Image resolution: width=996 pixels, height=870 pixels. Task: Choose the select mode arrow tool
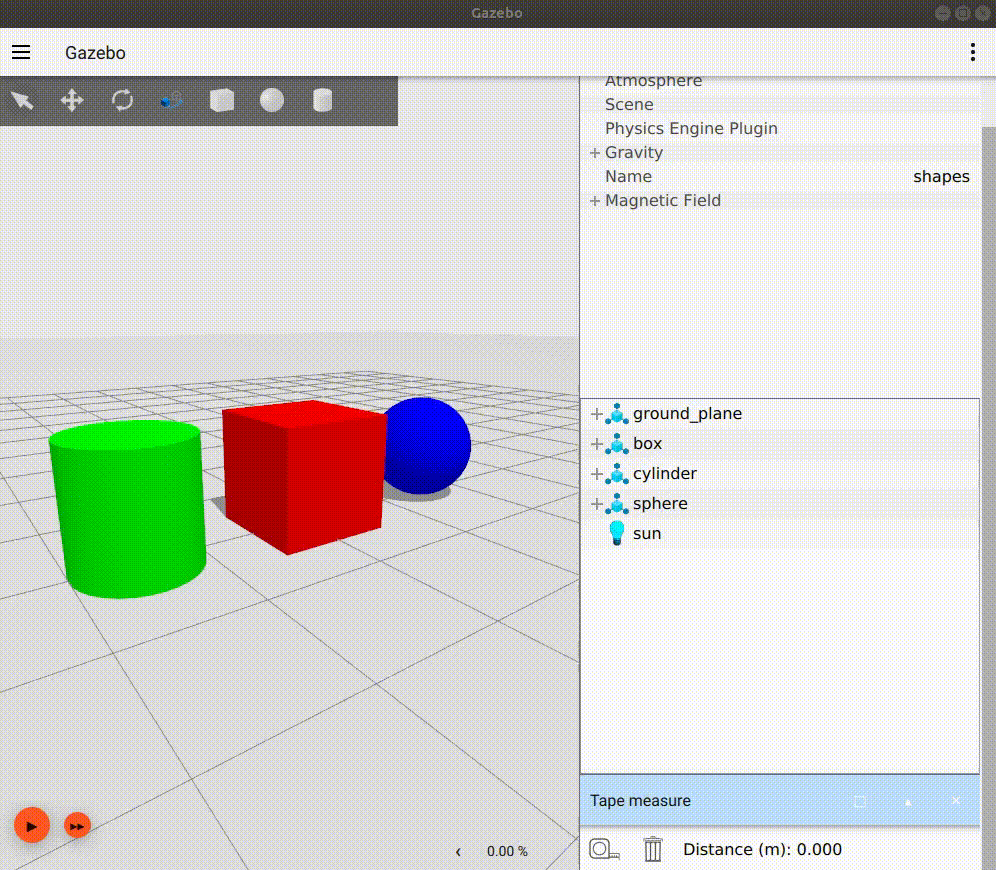pos(22,100)
